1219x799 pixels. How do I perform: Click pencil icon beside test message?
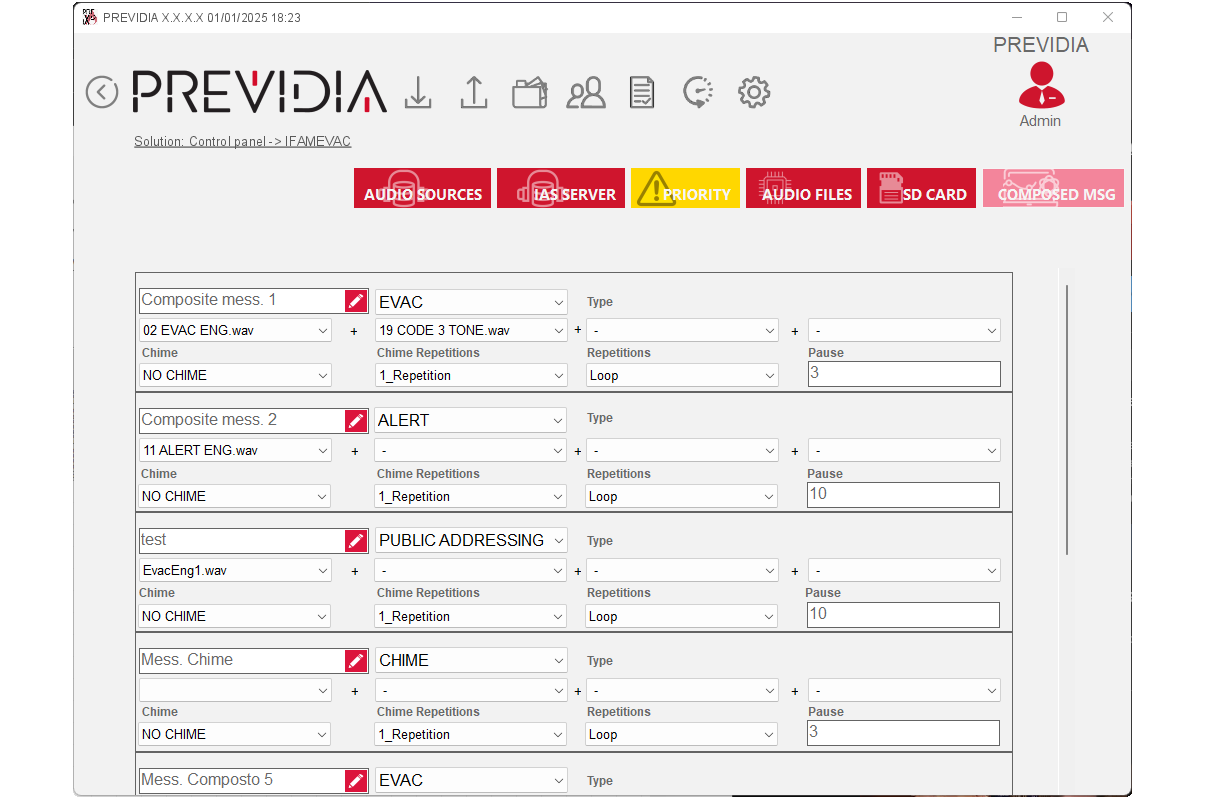pyautogui.click(x=356, y=541)
